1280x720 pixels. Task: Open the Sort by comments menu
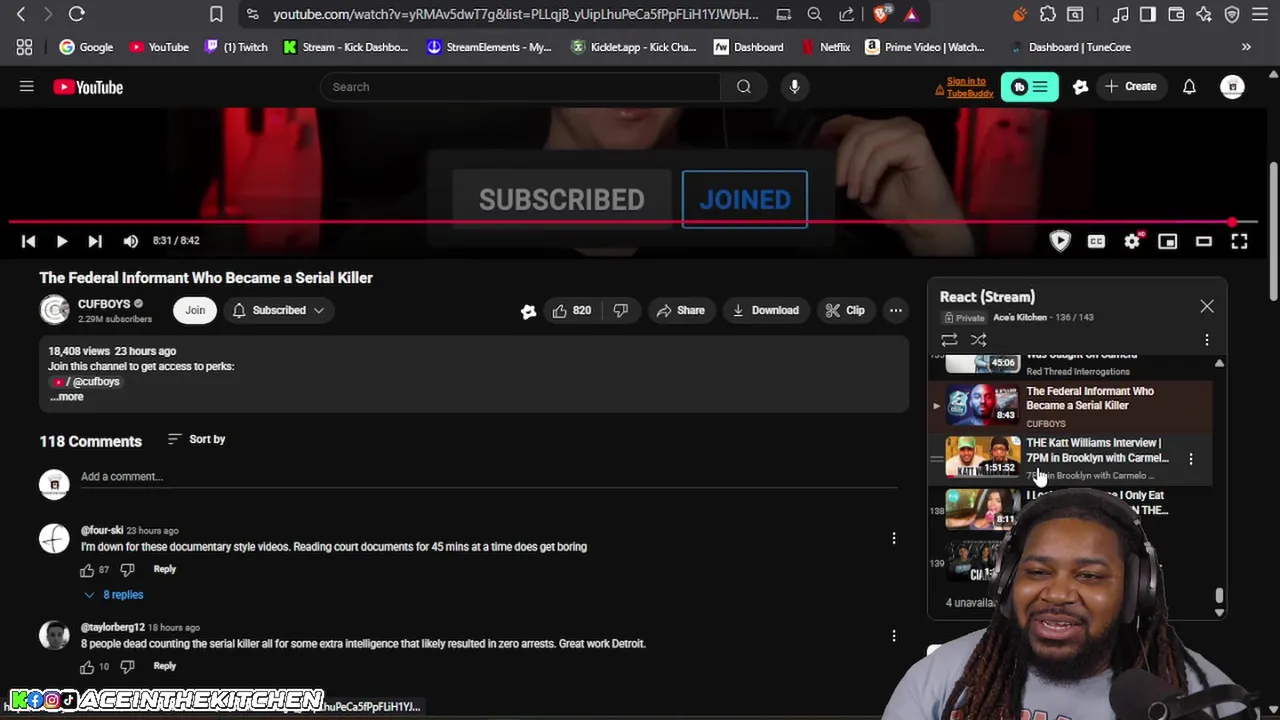click(196, 439)
